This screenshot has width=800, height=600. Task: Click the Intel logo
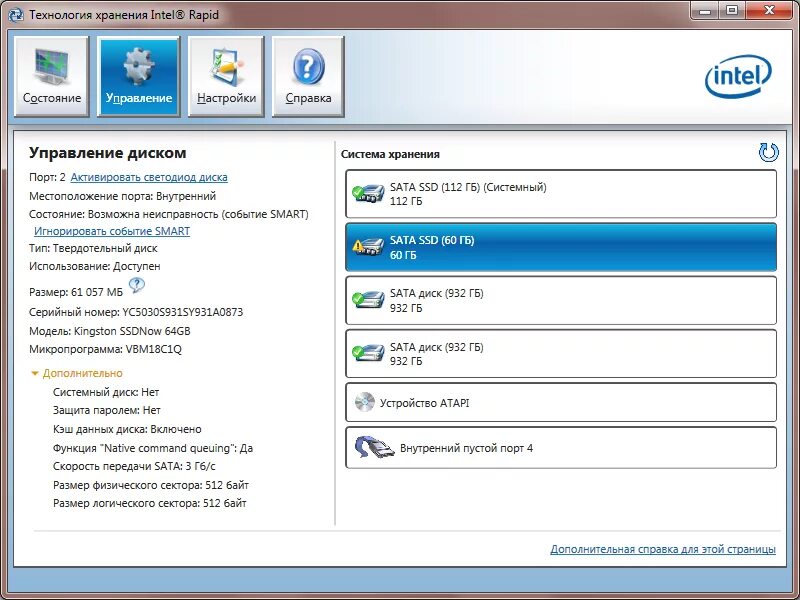tap(738, 76)
